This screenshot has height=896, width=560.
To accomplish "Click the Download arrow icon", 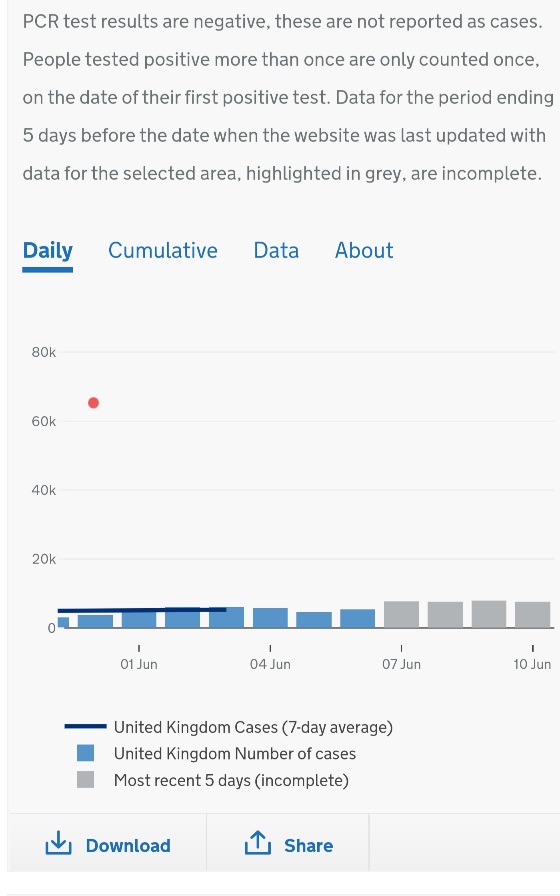I will point(58,843).
